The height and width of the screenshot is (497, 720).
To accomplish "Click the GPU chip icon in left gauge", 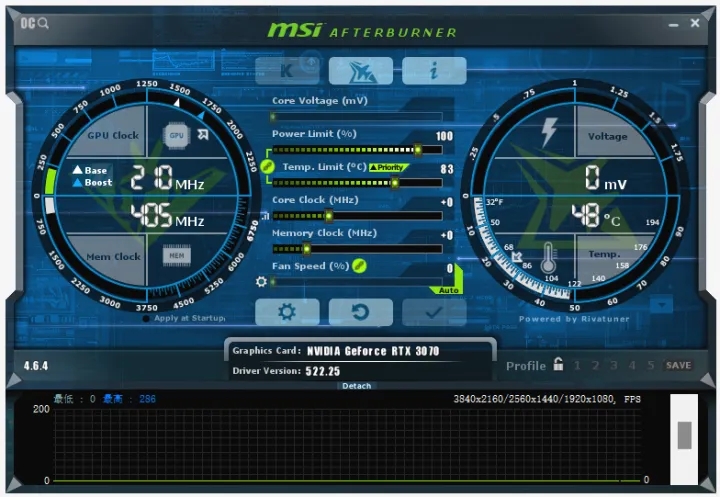I will (x=177, y=136).
